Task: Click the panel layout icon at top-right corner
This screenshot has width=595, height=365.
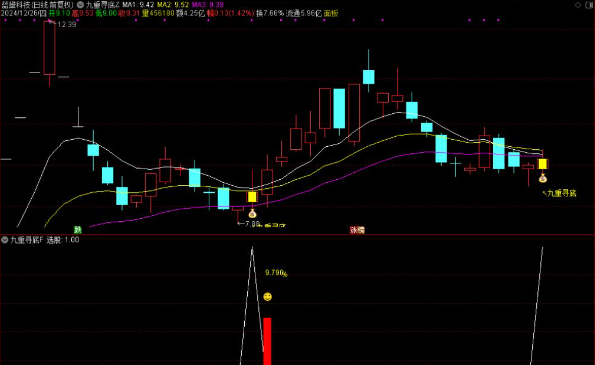Action: 589,5
